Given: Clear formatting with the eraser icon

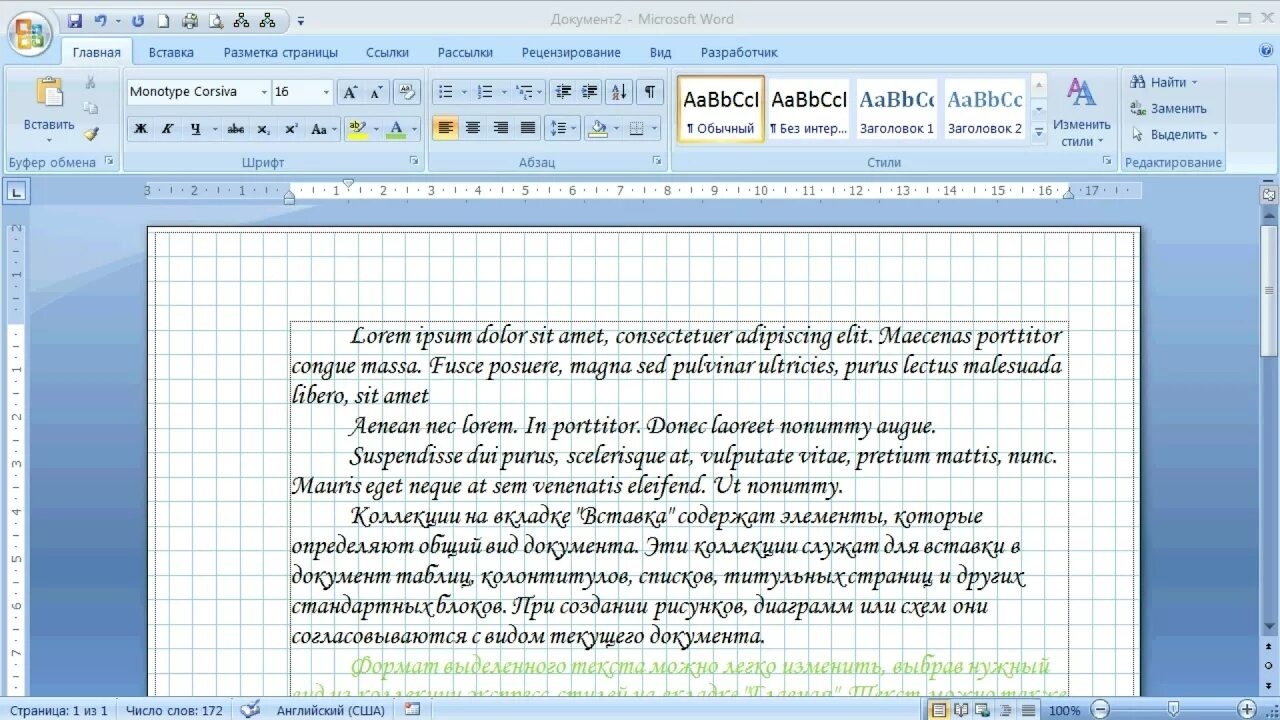Looking at the screenshot, I should point(406,92).
